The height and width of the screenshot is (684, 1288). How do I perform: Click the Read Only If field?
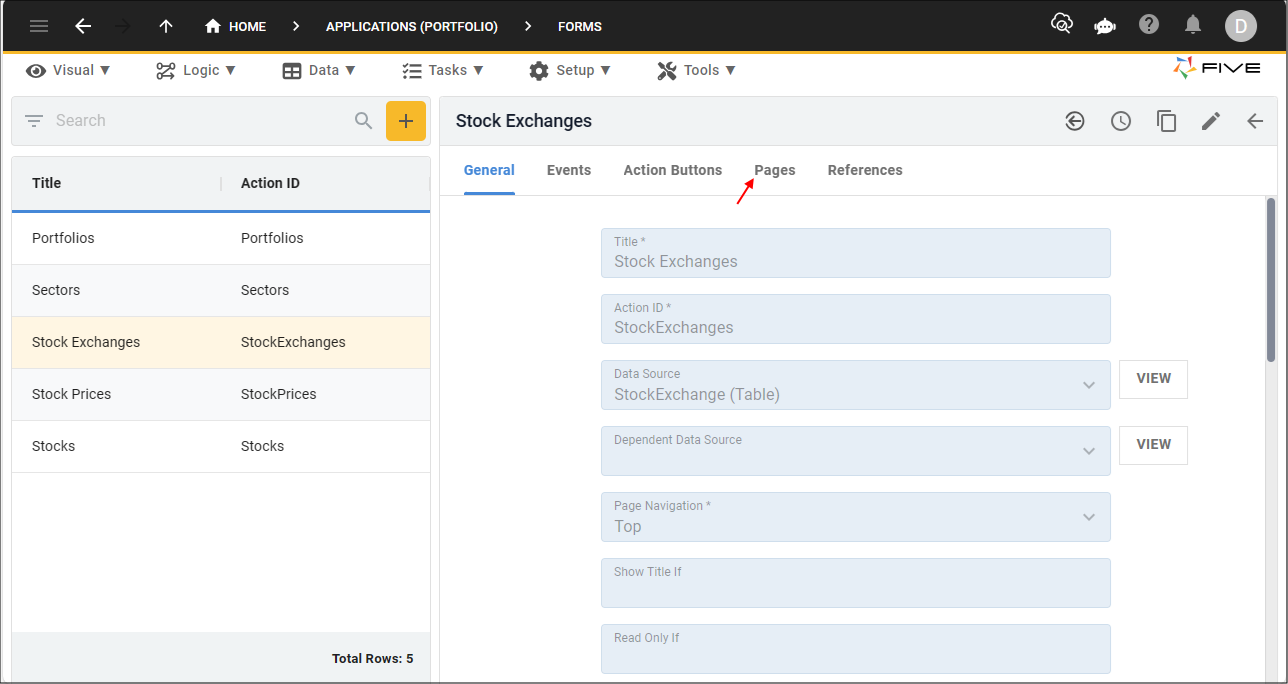pos(856,649)
